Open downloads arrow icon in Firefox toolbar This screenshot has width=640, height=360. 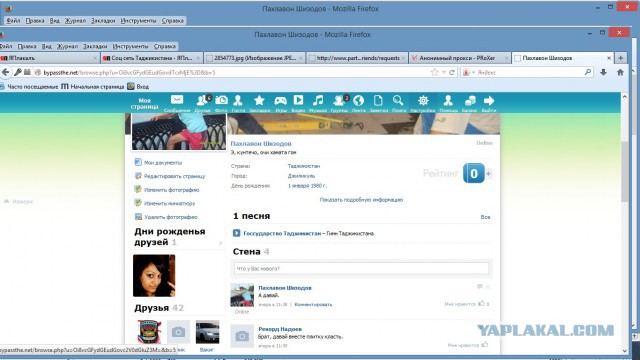coord(603,72)
